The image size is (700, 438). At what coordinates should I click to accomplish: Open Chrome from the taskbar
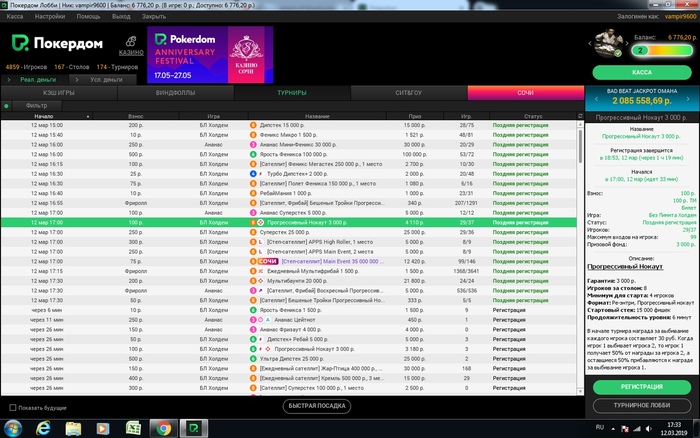tap(163, 429)
